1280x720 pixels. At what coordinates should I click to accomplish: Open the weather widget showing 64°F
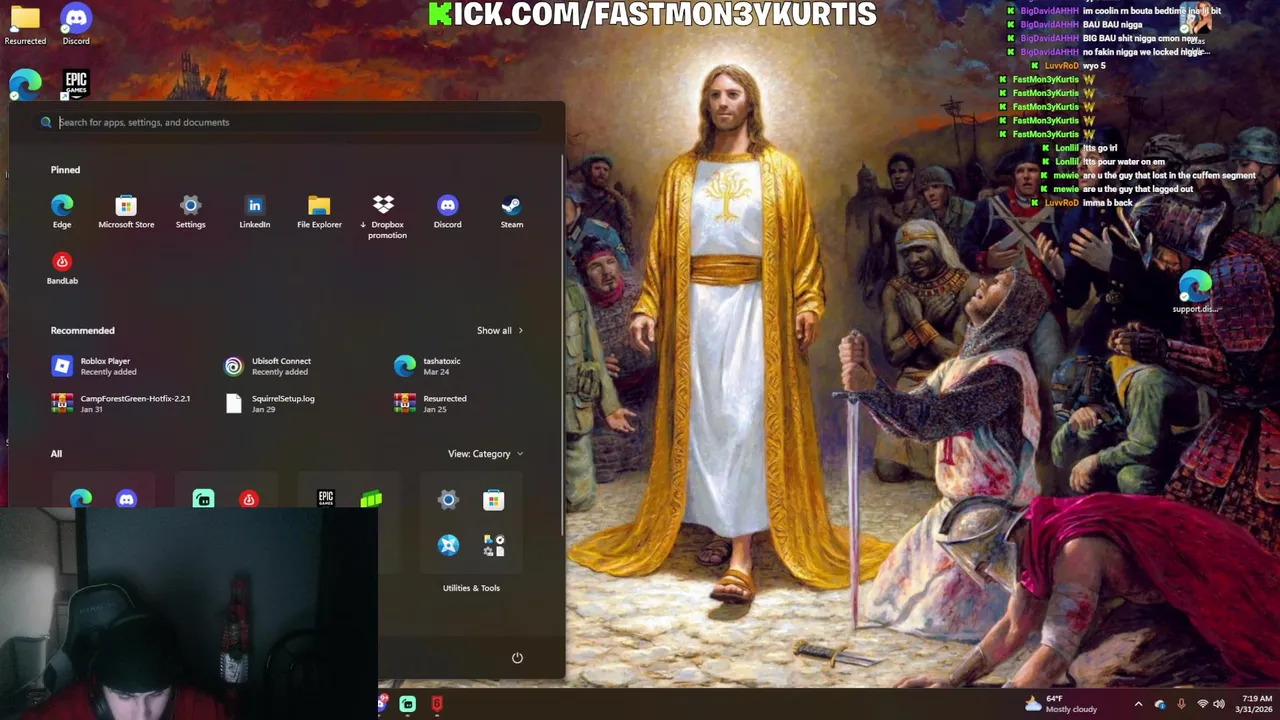(x=1060, y=704)
